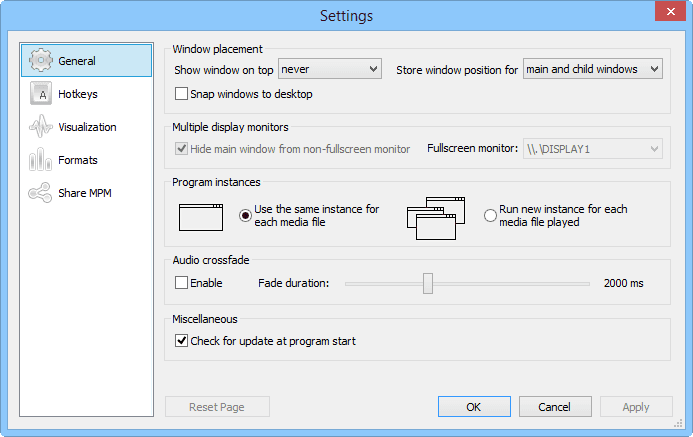
Task: Click the Share MPM icon
Action: tap(40, 193)
